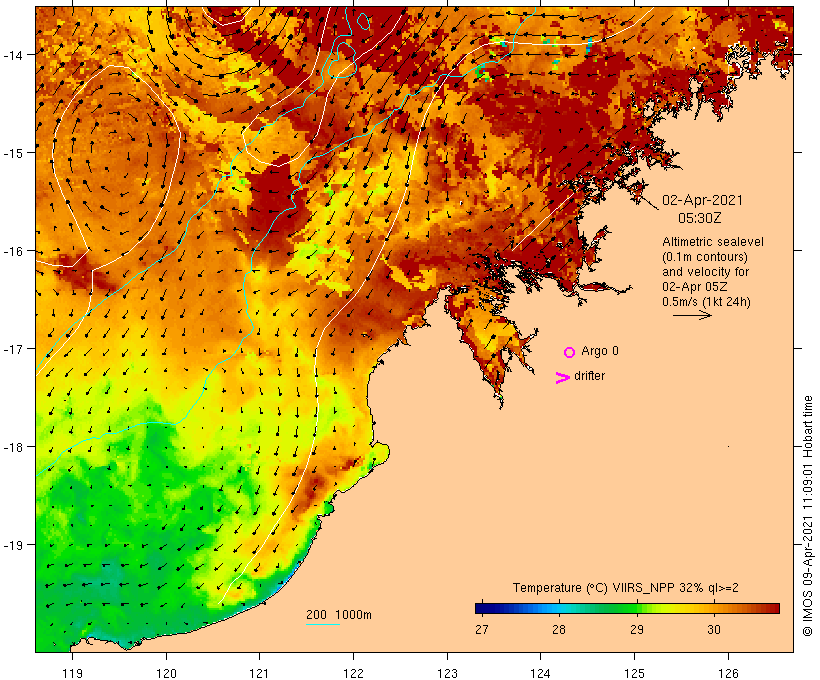Click the 'Temperature (°C) VIIRS_NPP 32% ql>=2' title
This screenshot has width=820, height=680.
pos(625,588)
